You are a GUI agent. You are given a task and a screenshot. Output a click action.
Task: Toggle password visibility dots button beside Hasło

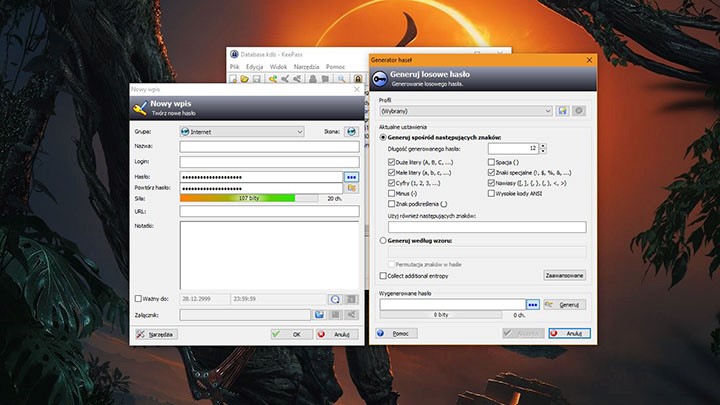(x=351, y=176)
